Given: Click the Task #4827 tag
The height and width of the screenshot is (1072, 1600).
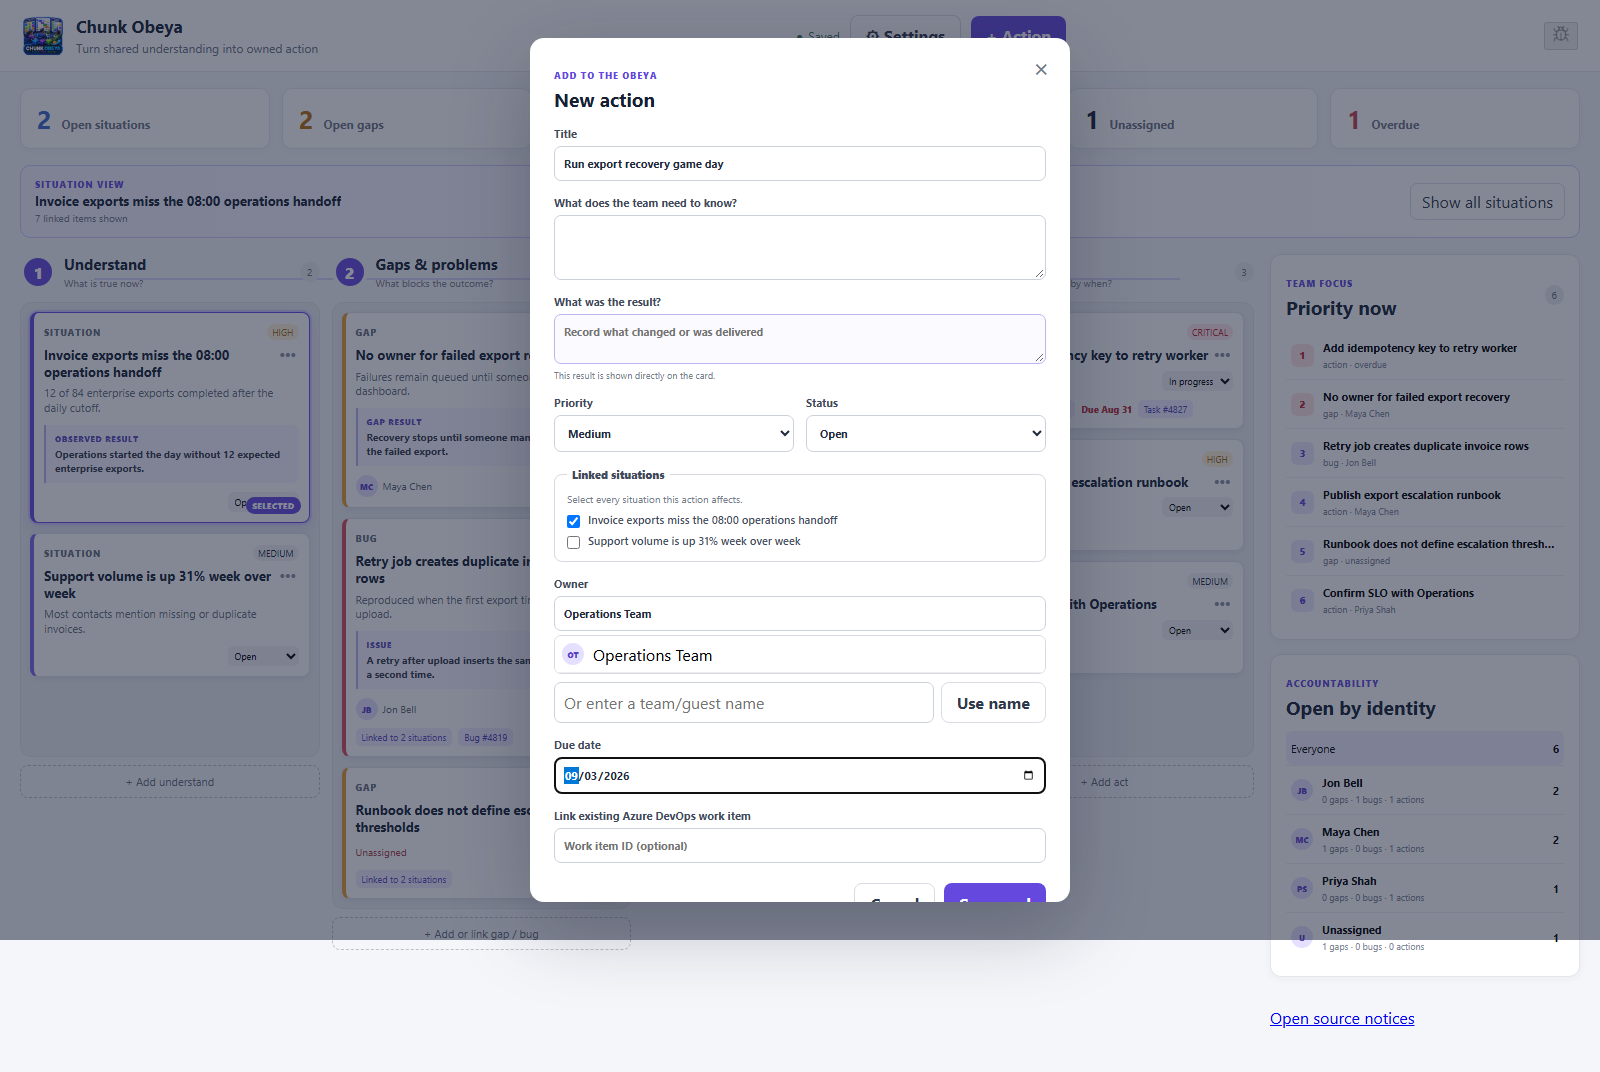Looking at the screenshot, I should click(1165, 410).
